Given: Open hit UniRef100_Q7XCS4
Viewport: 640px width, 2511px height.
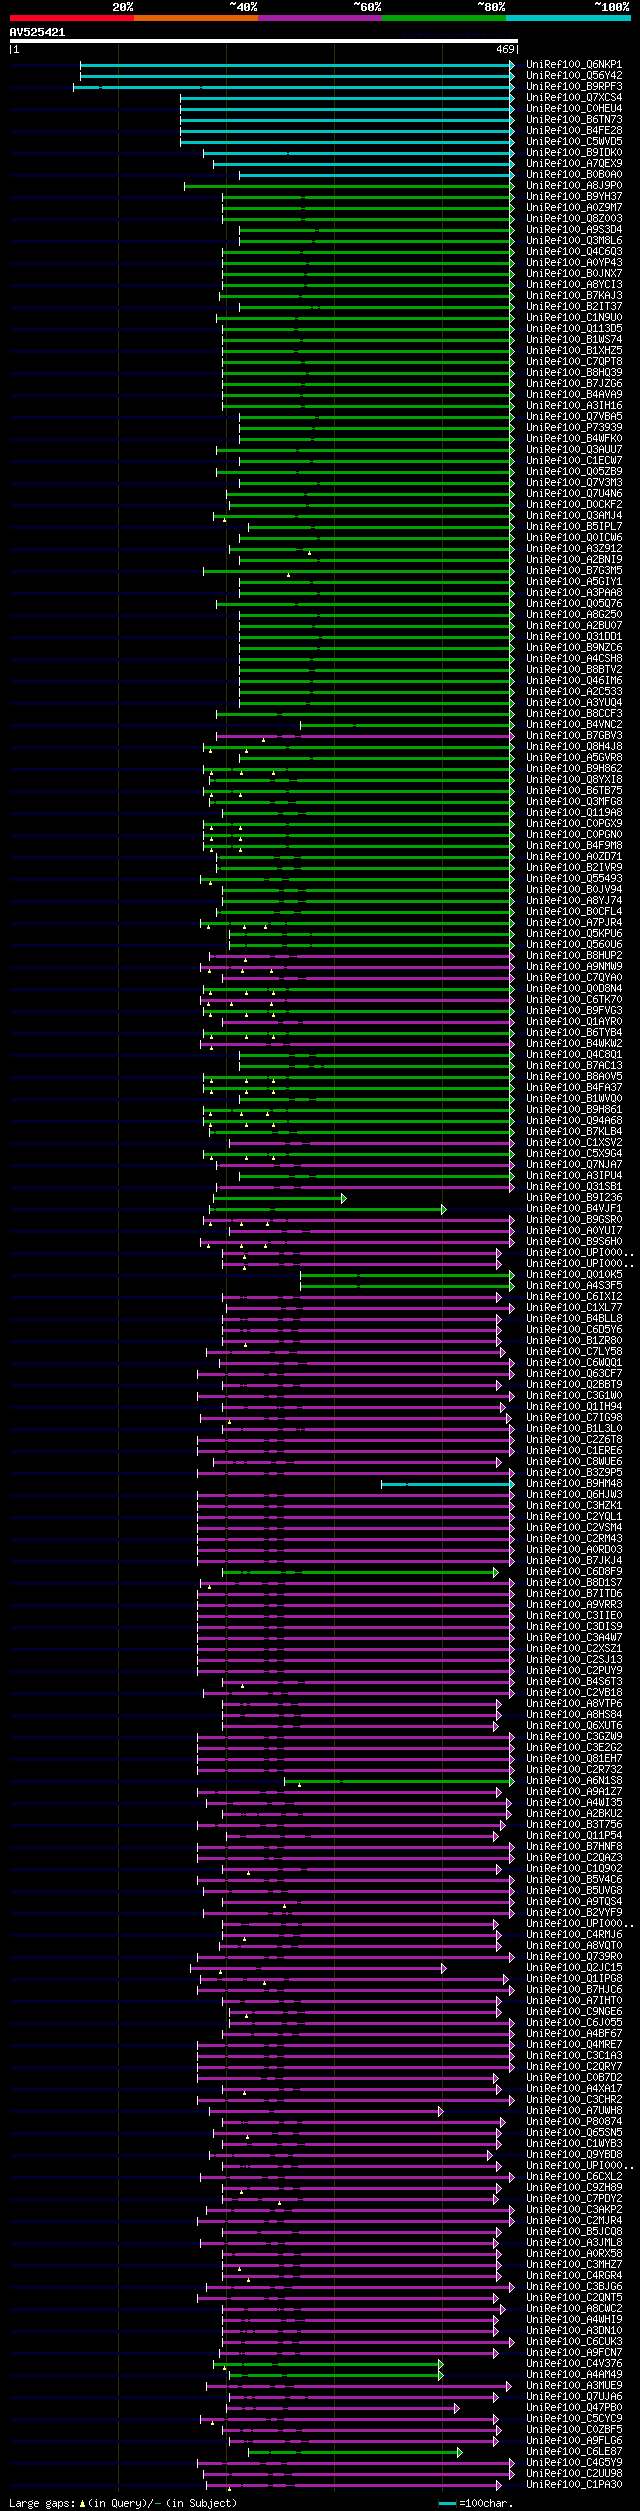Looking at the screenshot, I should coord(574,98).
